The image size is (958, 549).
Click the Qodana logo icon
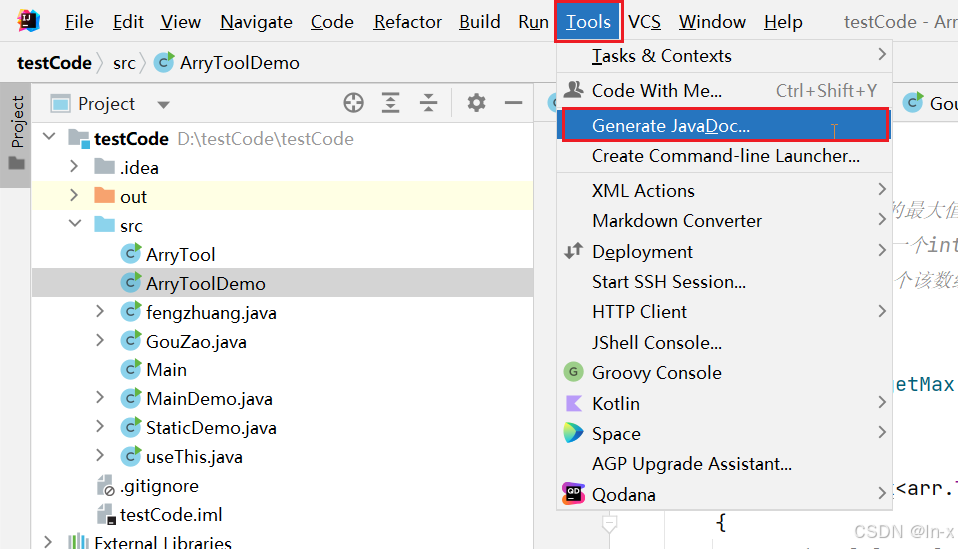[x=573, y=493]
